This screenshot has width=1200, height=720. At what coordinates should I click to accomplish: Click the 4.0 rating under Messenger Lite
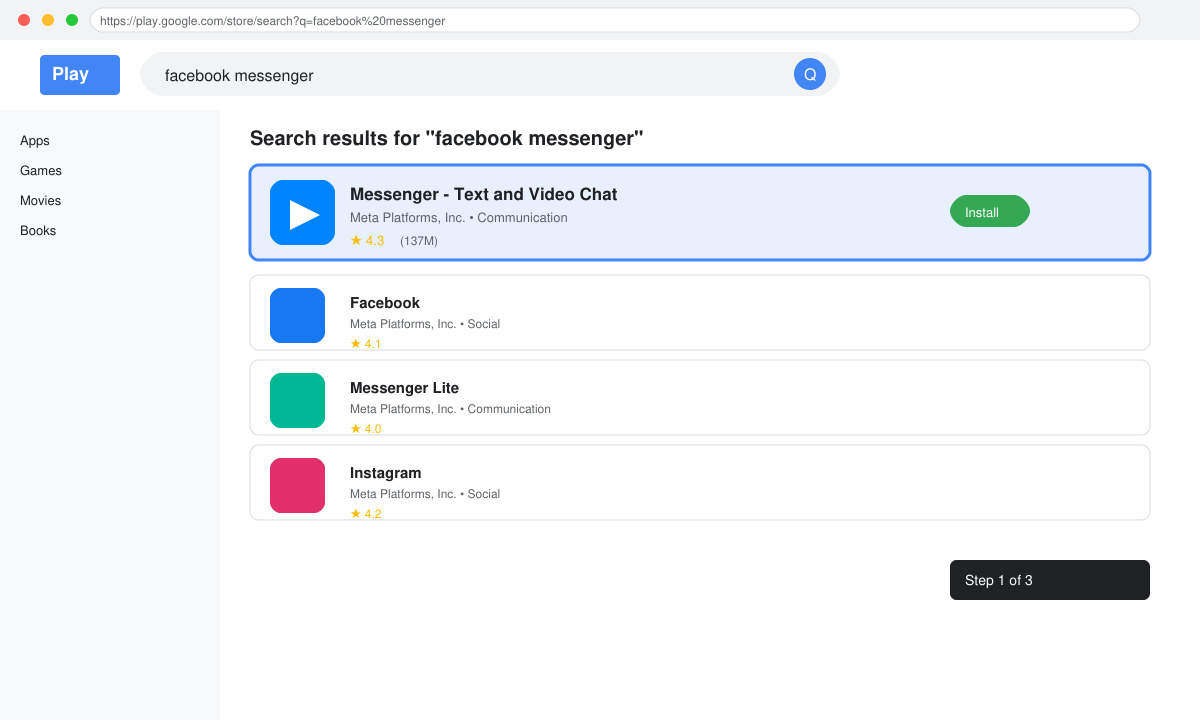coord(365,429)
